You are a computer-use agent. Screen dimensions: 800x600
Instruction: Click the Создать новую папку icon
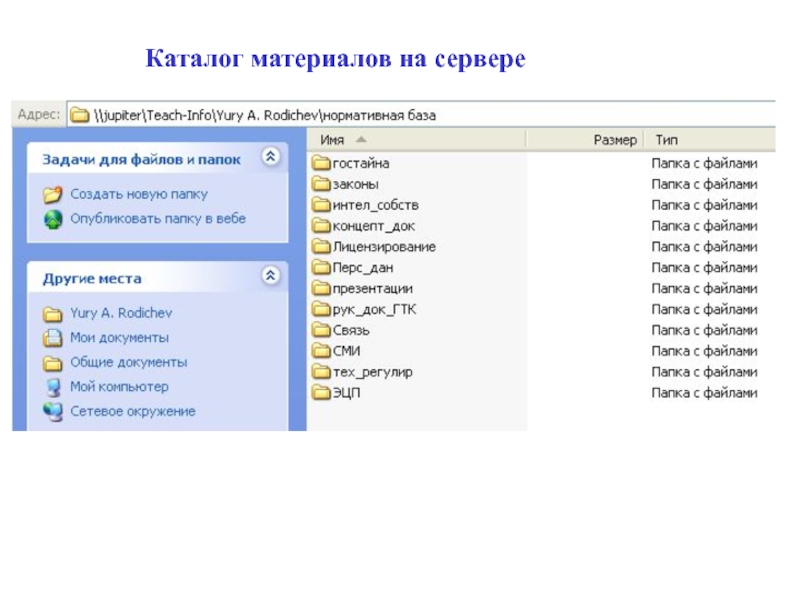53,194
